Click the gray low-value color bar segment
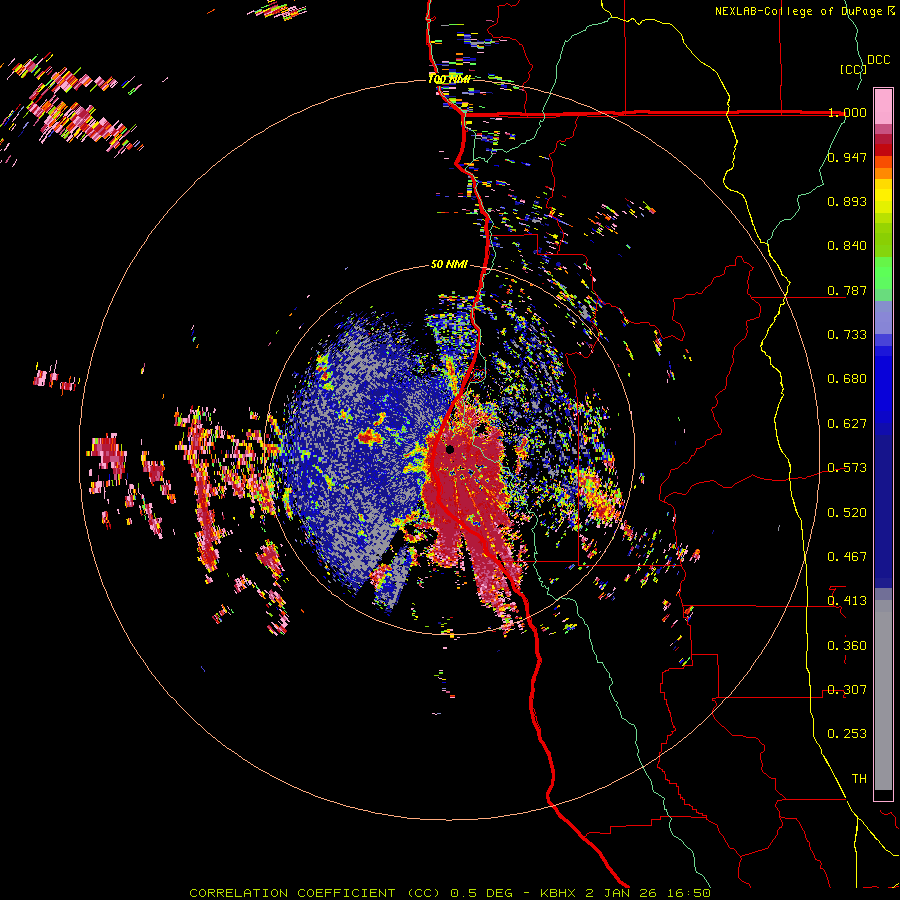 883,695
